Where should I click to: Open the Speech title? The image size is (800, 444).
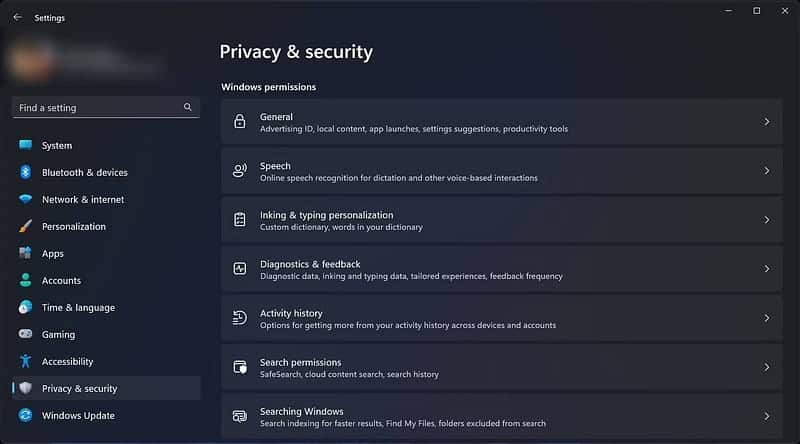click(275, 166)
